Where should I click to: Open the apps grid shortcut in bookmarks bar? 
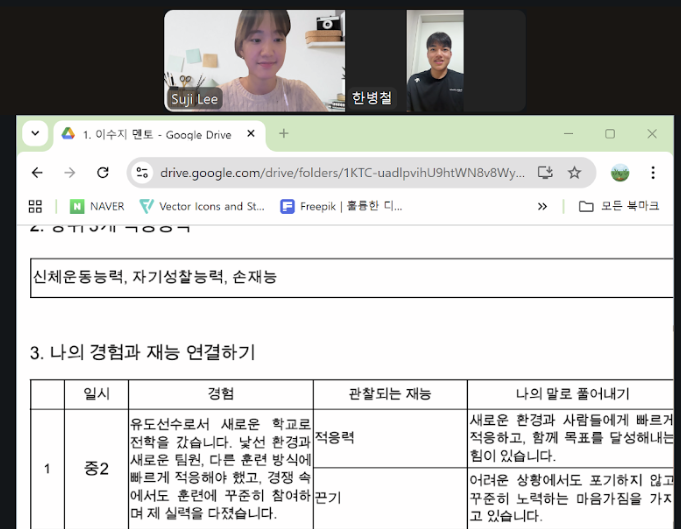point(35,206)
